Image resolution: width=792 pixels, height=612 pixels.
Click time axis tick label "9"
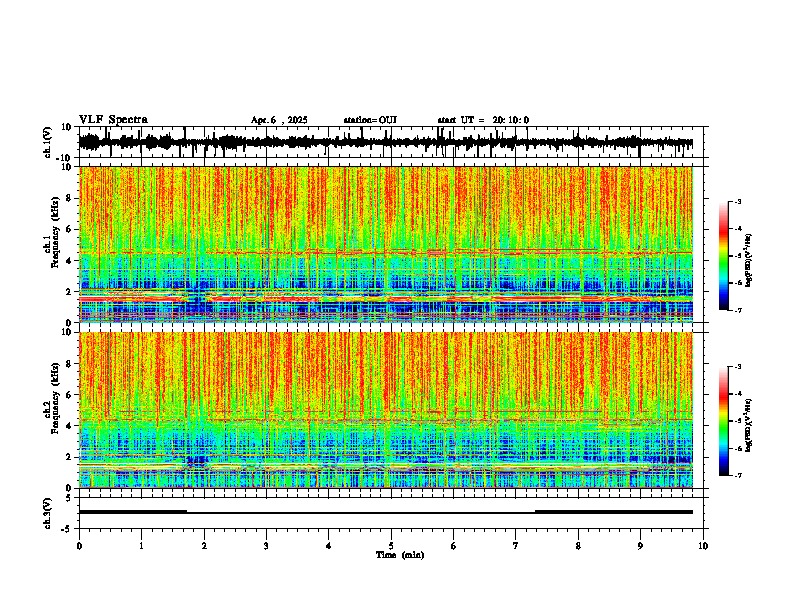640,546
